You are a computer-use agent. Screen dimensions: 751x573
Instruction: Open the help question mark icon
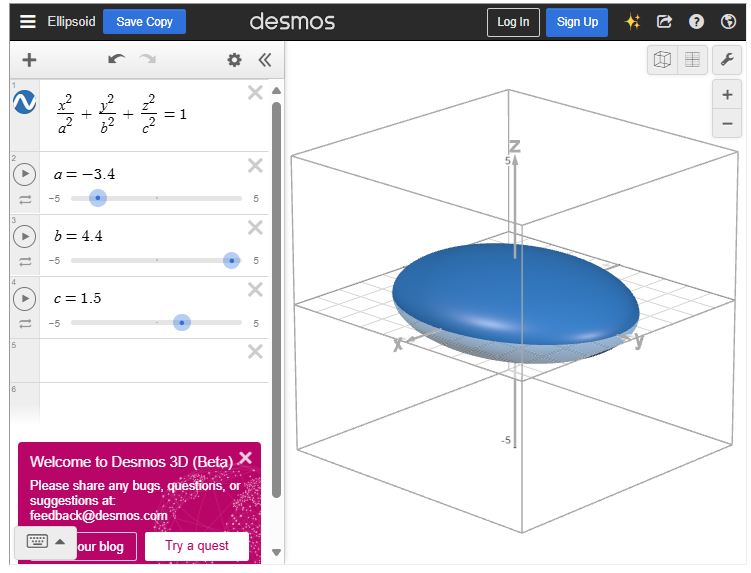[x=696, y=21]
